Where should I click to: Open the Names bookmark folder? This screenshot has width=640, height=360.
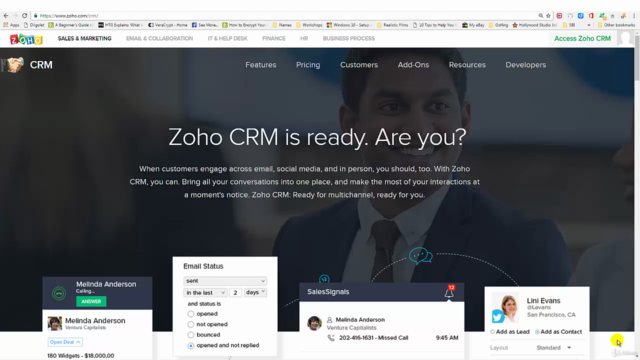tap(282, 25)
